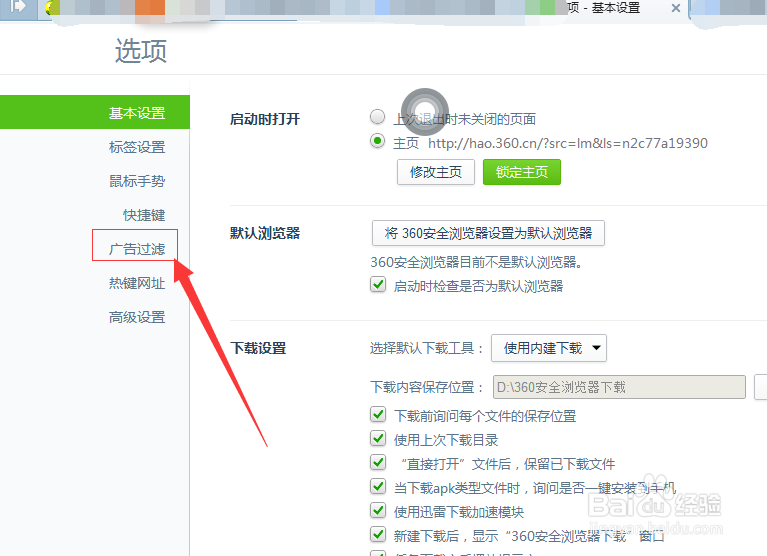
Task: Set 360安全浏览器 as default browser
Action: point(488,233)
